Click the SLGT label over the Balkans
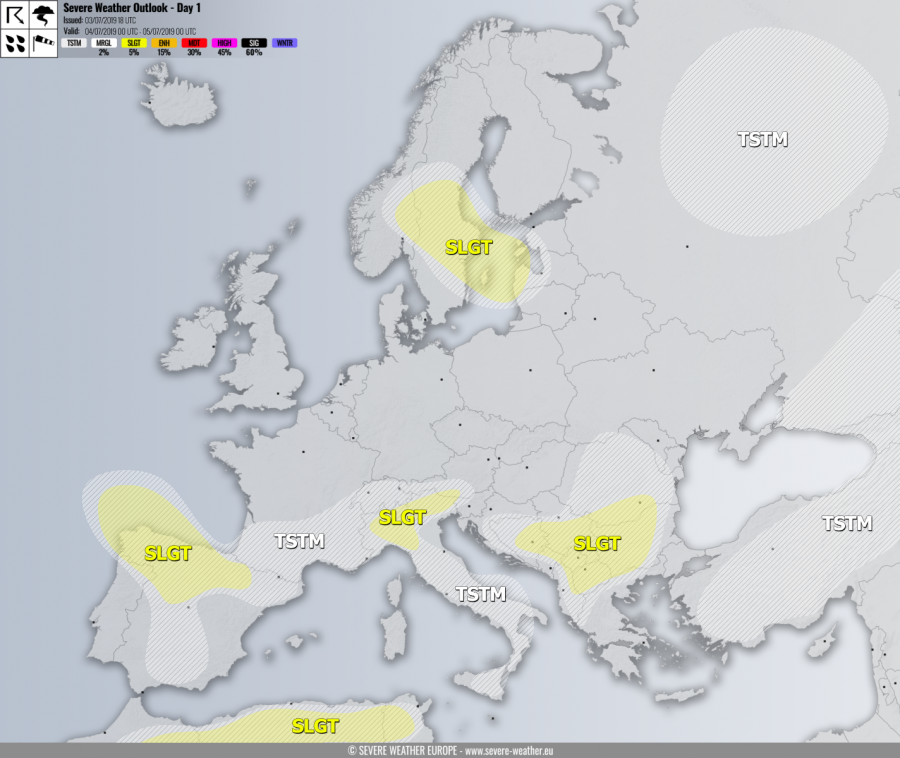900x758 pixels. (x=597, y=543)
